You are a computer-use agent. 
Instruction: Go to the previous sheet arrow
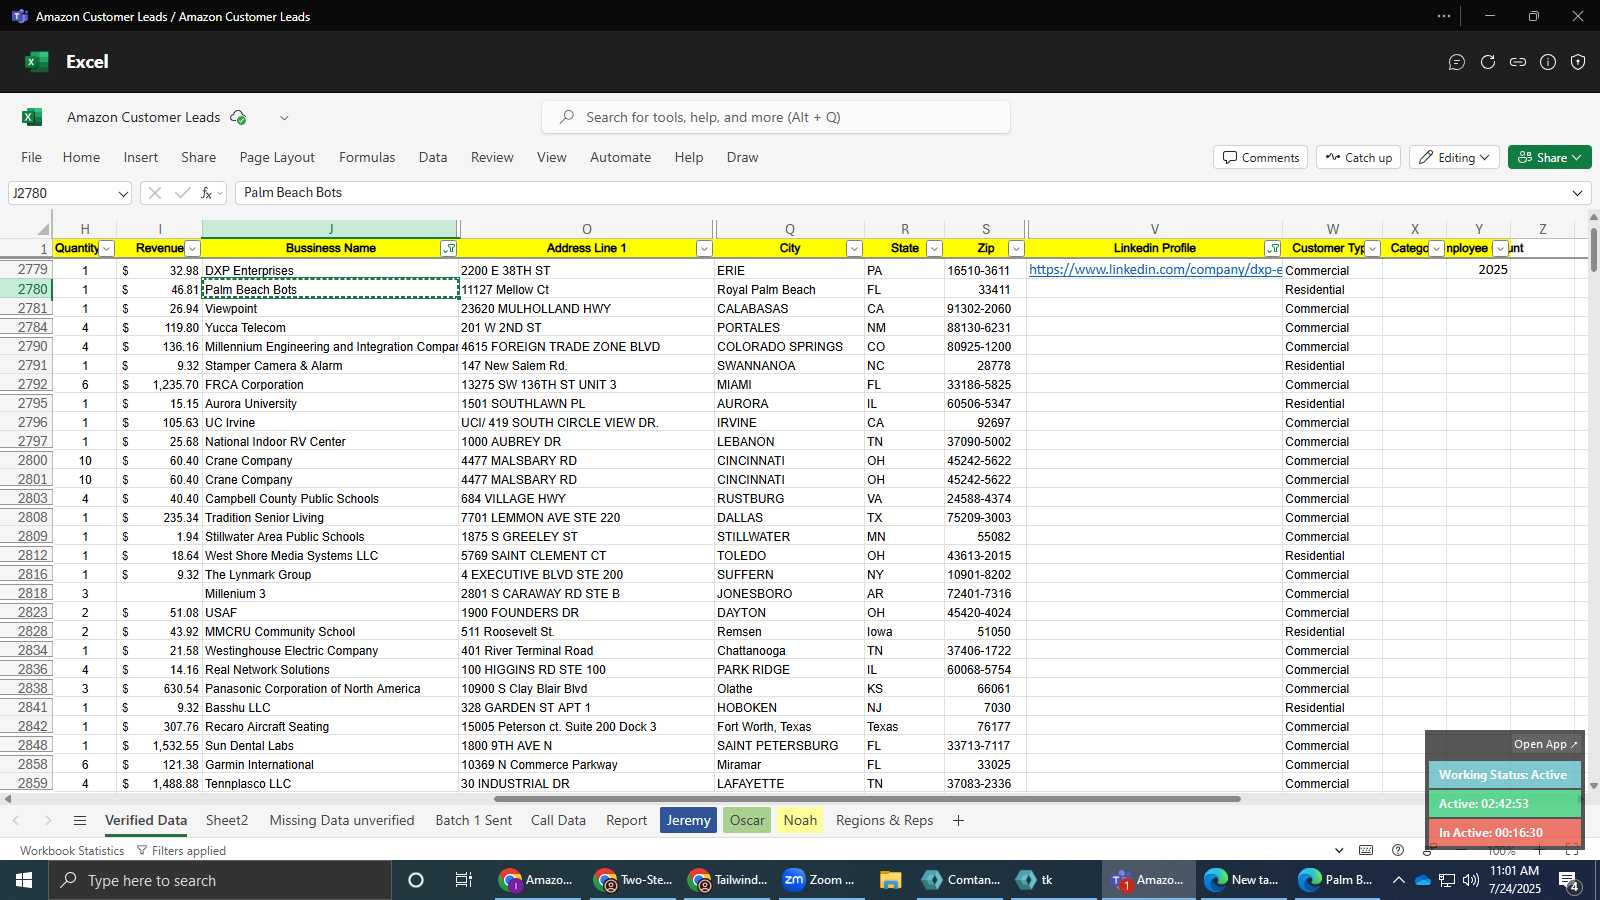(16, 821)
